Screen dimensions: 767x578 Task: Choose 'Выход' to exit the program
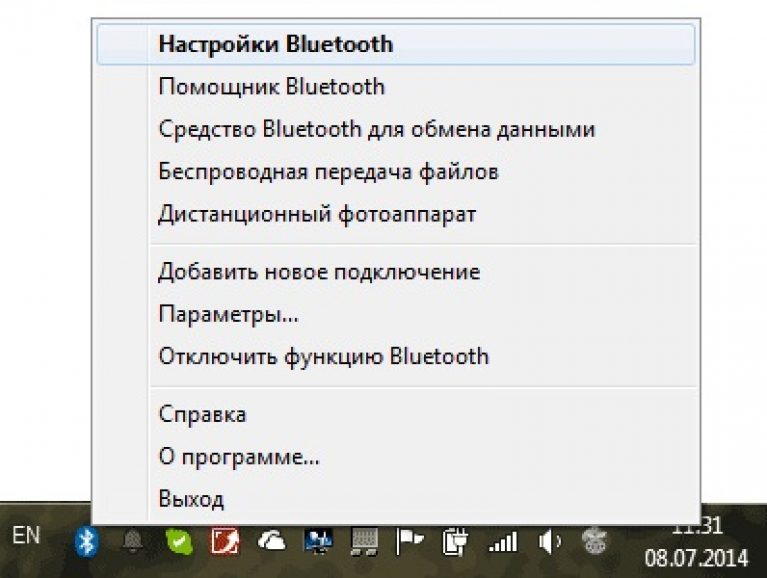pyautogui.click(x=191, y=499)
